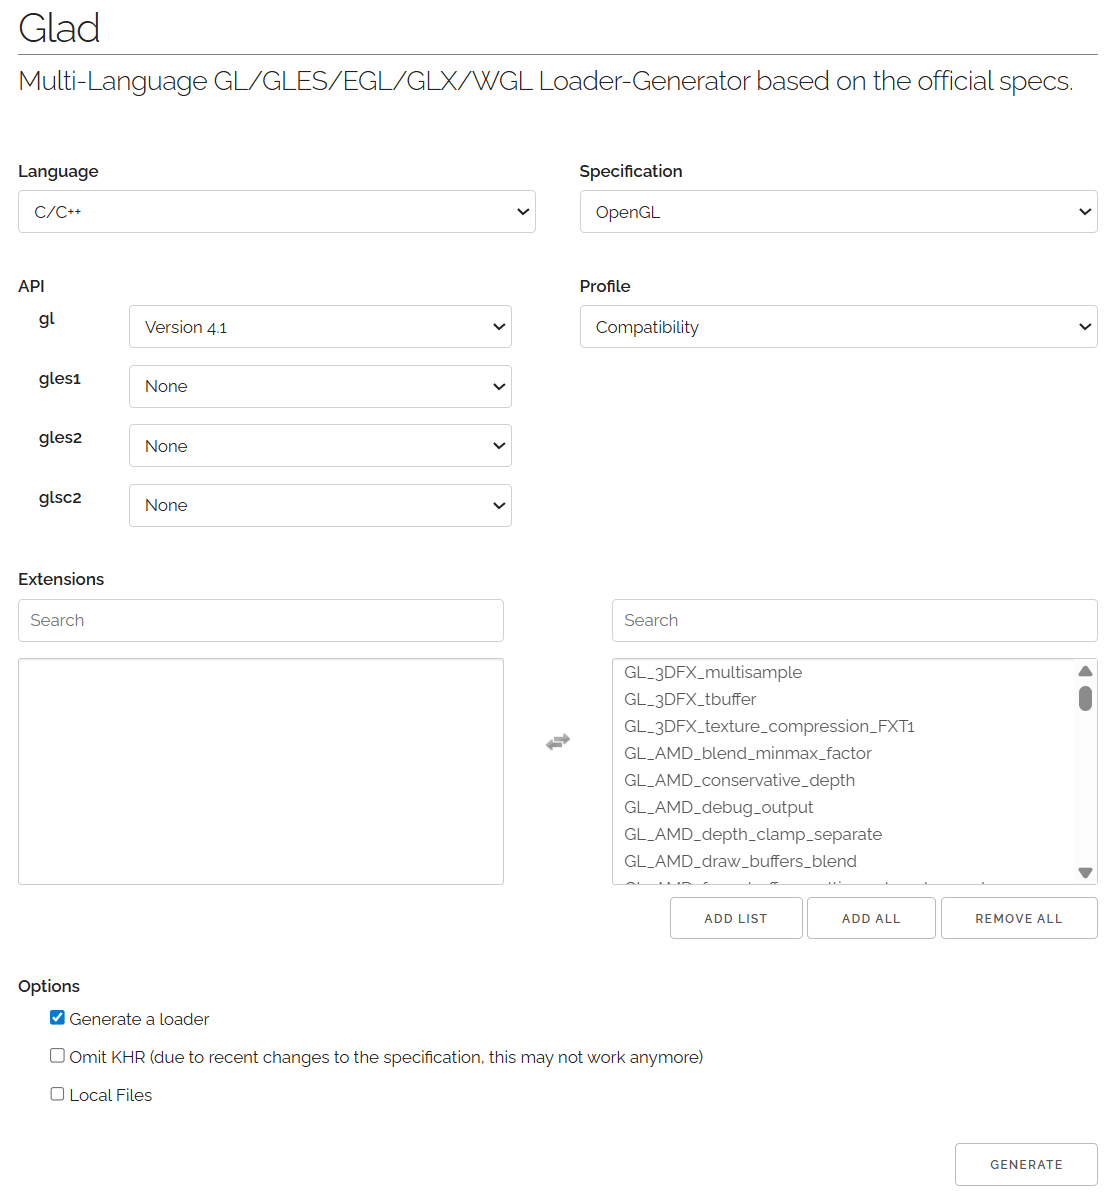
Task: Click the extensions list scrollbar thumb
Action: (1085, 698)
